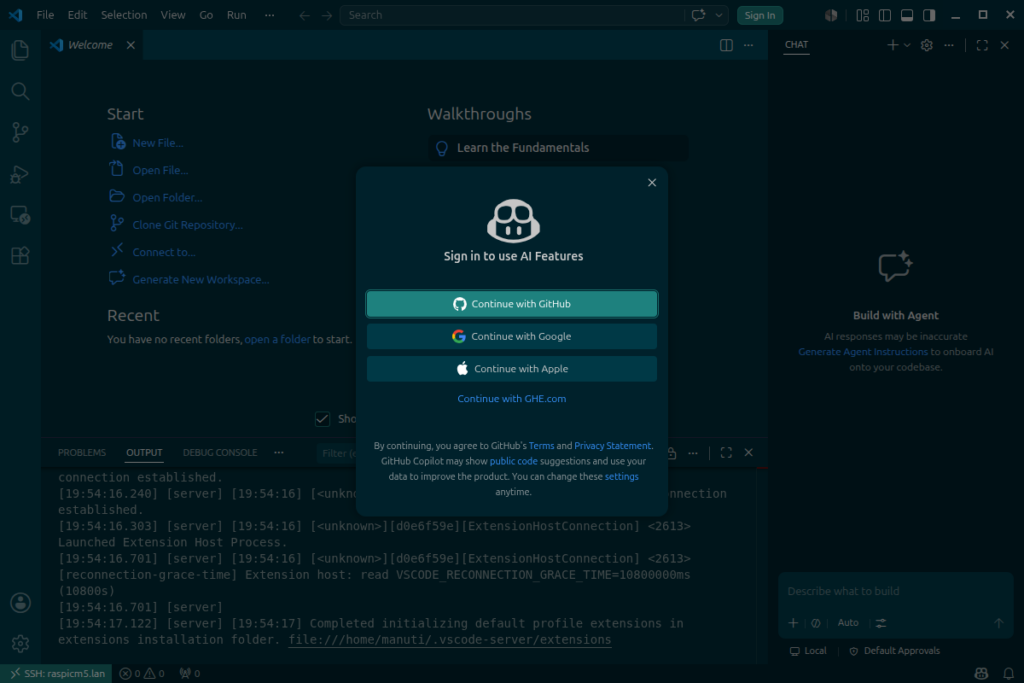Click Continue with GitHub button

[512, 304]
